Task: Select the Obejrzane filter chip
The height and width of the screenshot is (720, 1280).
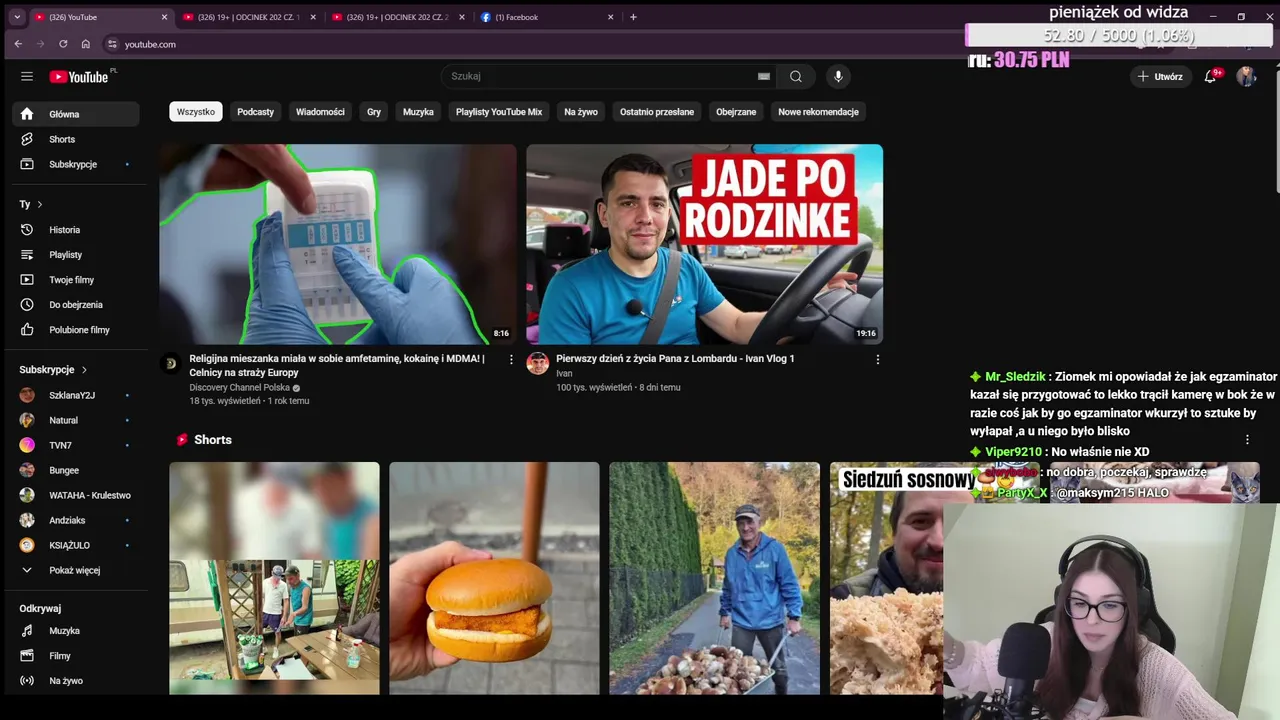Action: click(x=736, y=112)
